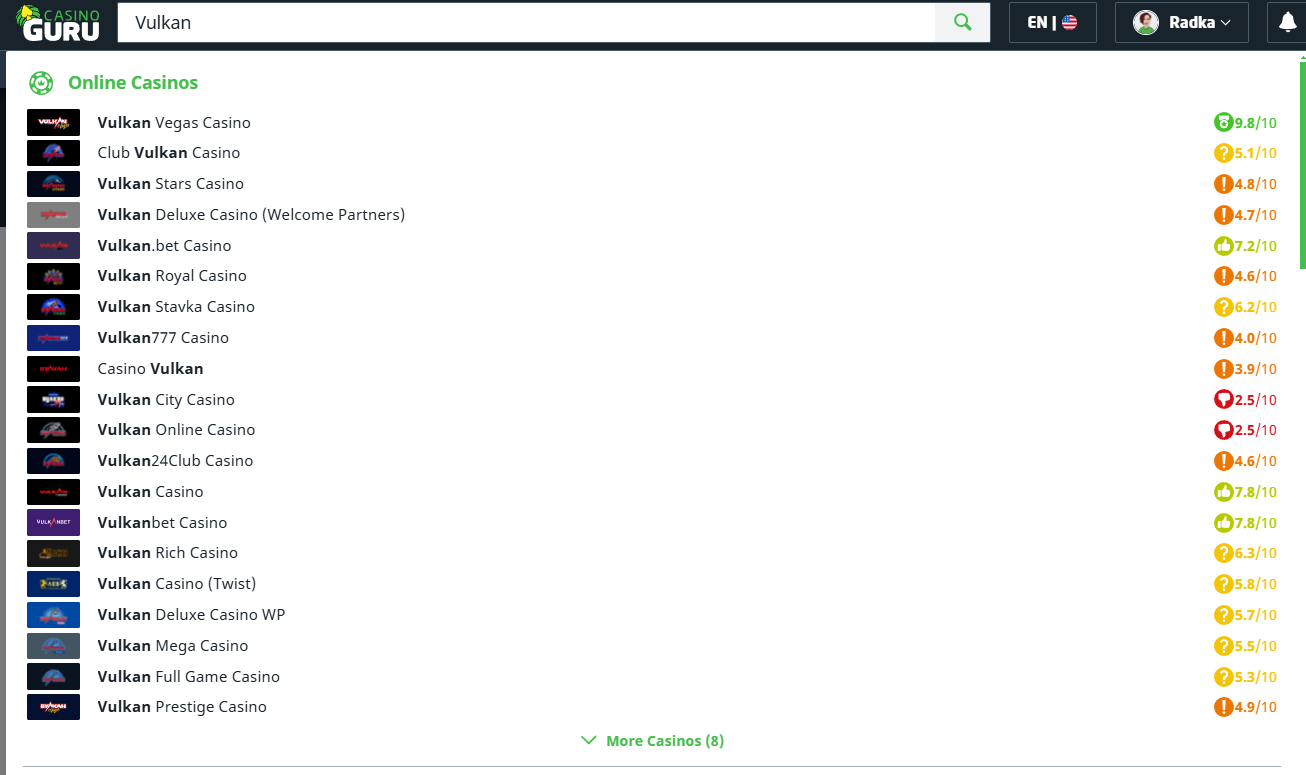Screen dimensions: 1306x775
Task: Select Vulkan Rich Casino
Action: click(x=168, y=553)
